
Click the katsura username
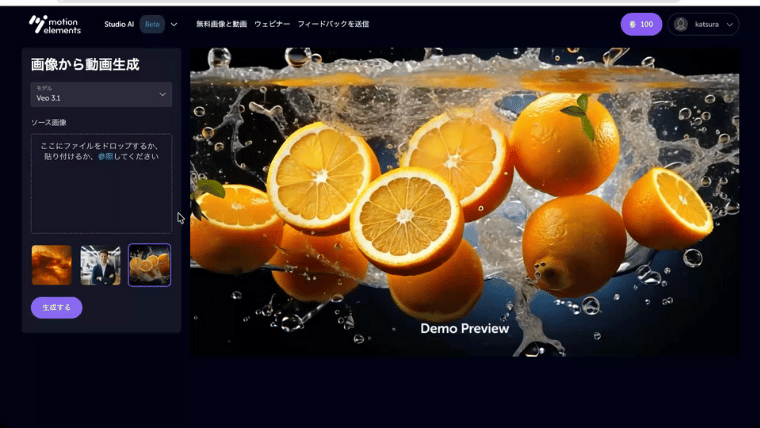coord(707,24)
